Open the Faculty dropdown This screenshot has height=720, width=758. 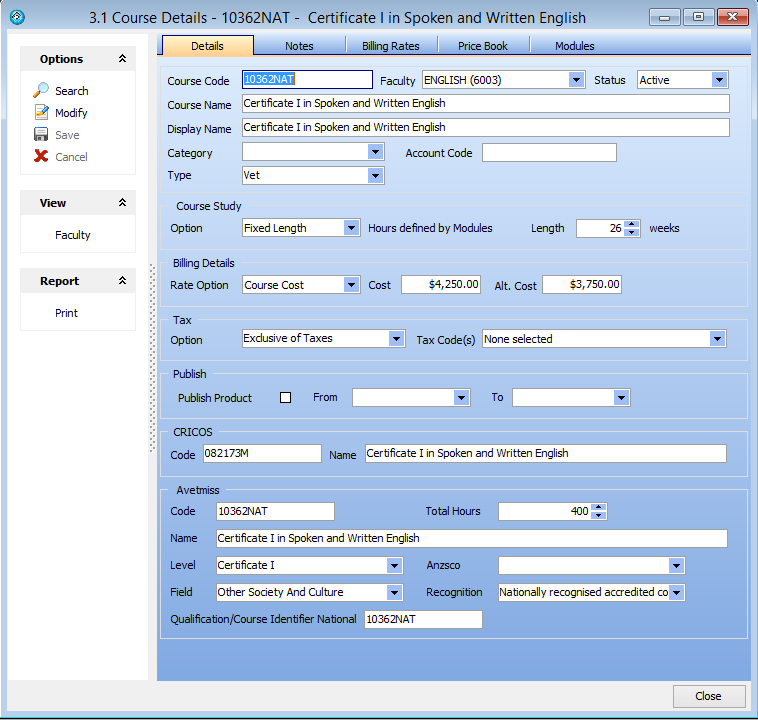tap(576, 80)
